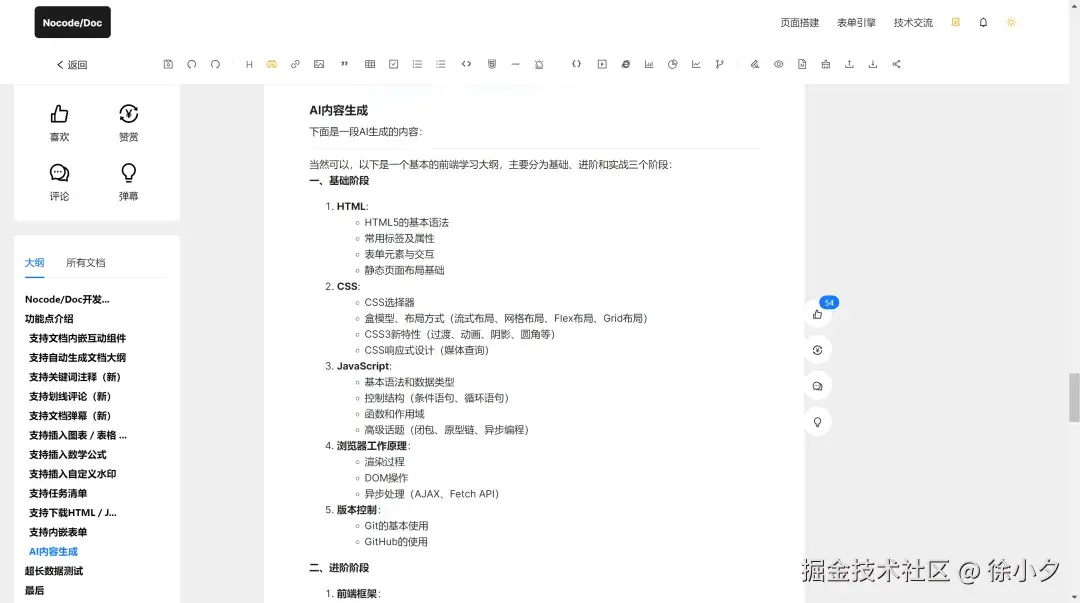Viewport: 1080px width, 603px height.
Task: Open the 表单引擎 menu item
Action: (855, 21)
